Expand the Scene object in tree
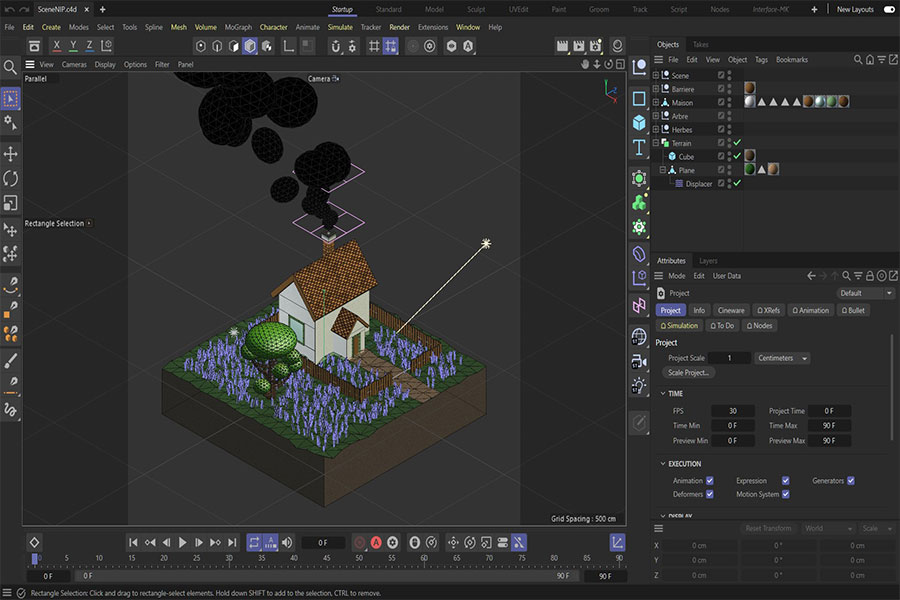This screenshot has width=900, height=600. coord(655,75)
